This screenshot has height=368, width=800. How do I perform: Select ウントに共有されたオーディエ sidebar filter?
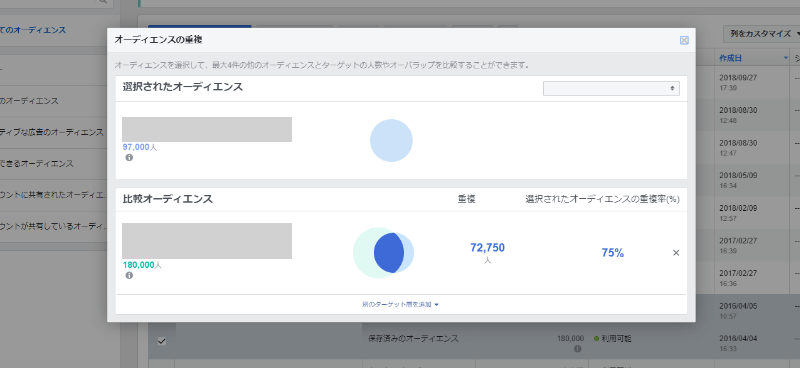click(53, 195)
